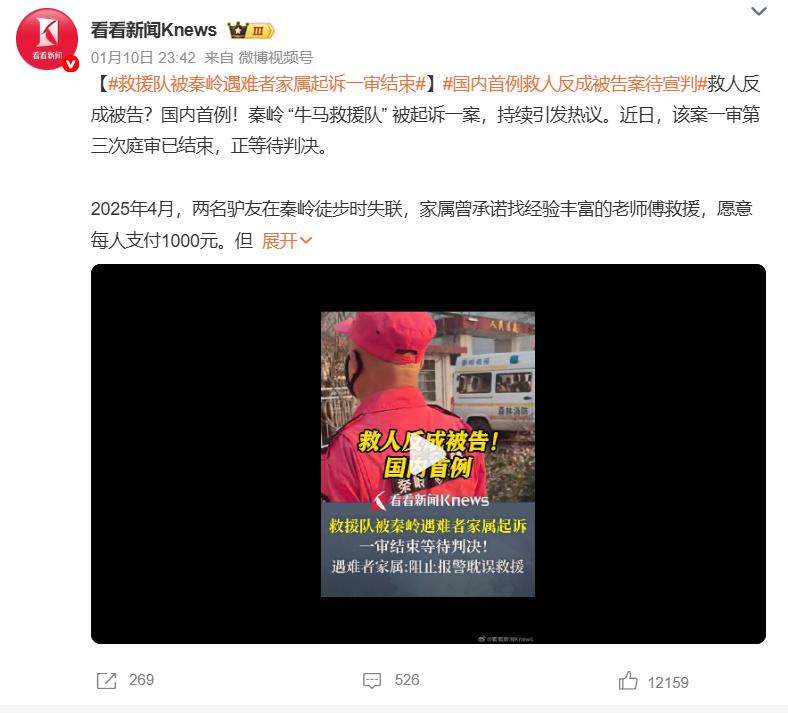Open the post options chevron menu
Image resolution: width=788 pixels, height=713 pixels.
click(x=758, y=11)
